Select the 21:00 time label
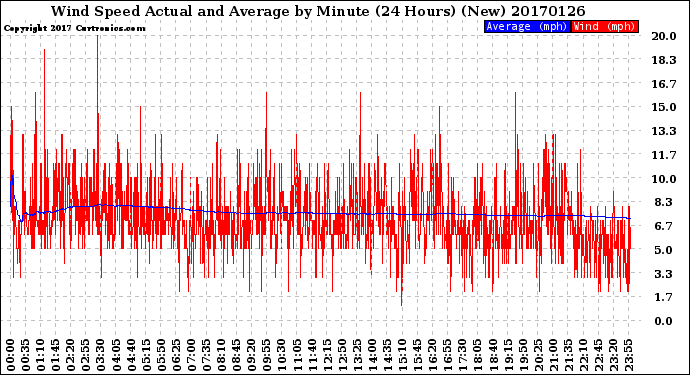Screen dimensions: 690x375 point(552,355)
